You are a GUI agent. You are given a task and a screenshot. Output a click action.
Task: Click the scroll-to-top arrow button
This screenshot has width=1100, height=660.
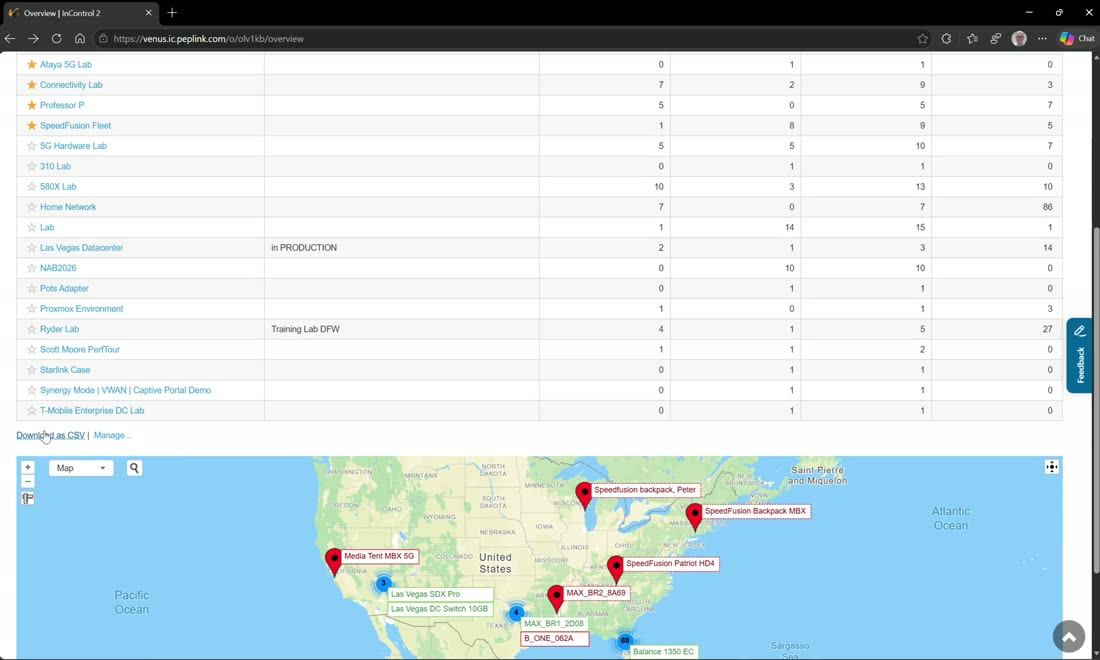[x=1068, y=637]
